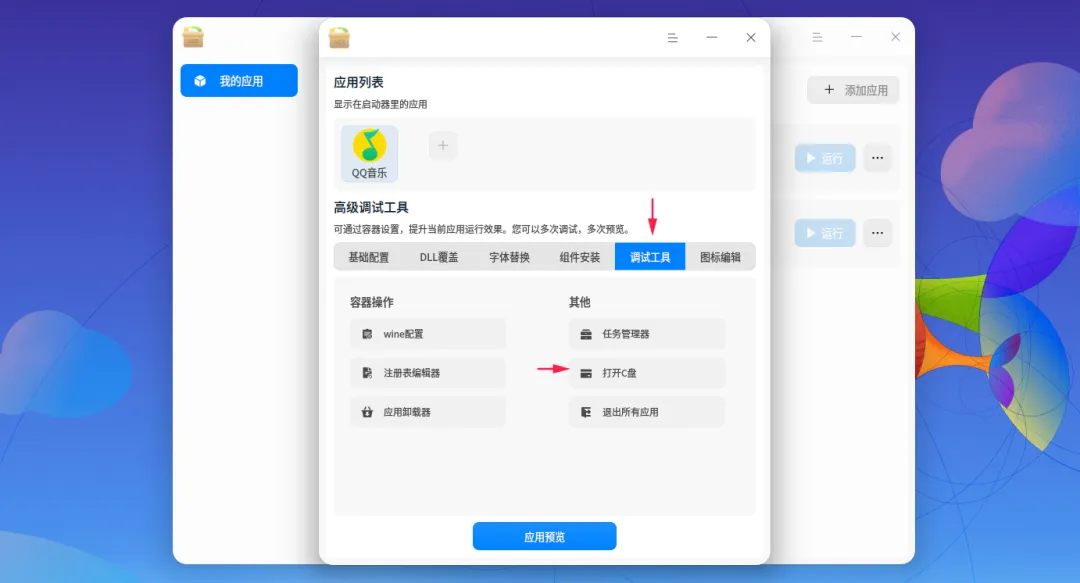This screenshot has height=583, width=1080.
Task: Open 应用卸载器 uninstaller
Action: (x=427, y=412)
